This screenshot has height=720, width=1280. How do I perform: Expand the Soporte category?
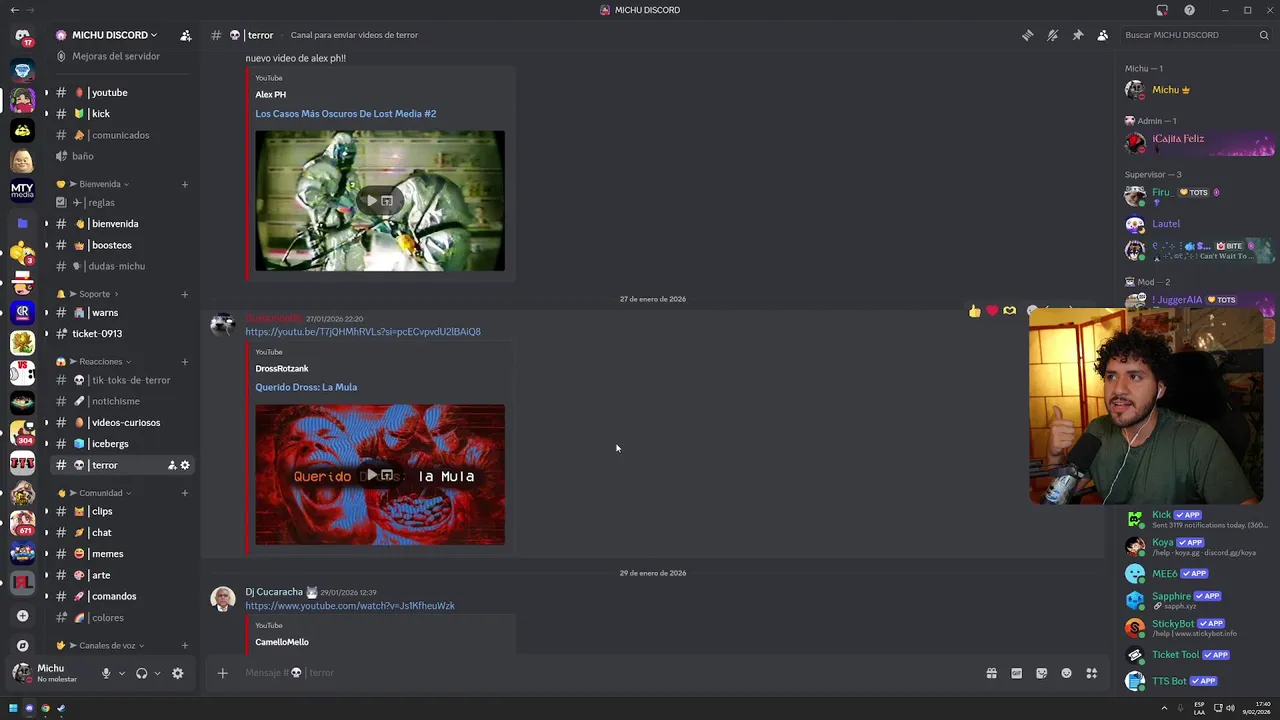pyautogui.click(x=93, y=294)
